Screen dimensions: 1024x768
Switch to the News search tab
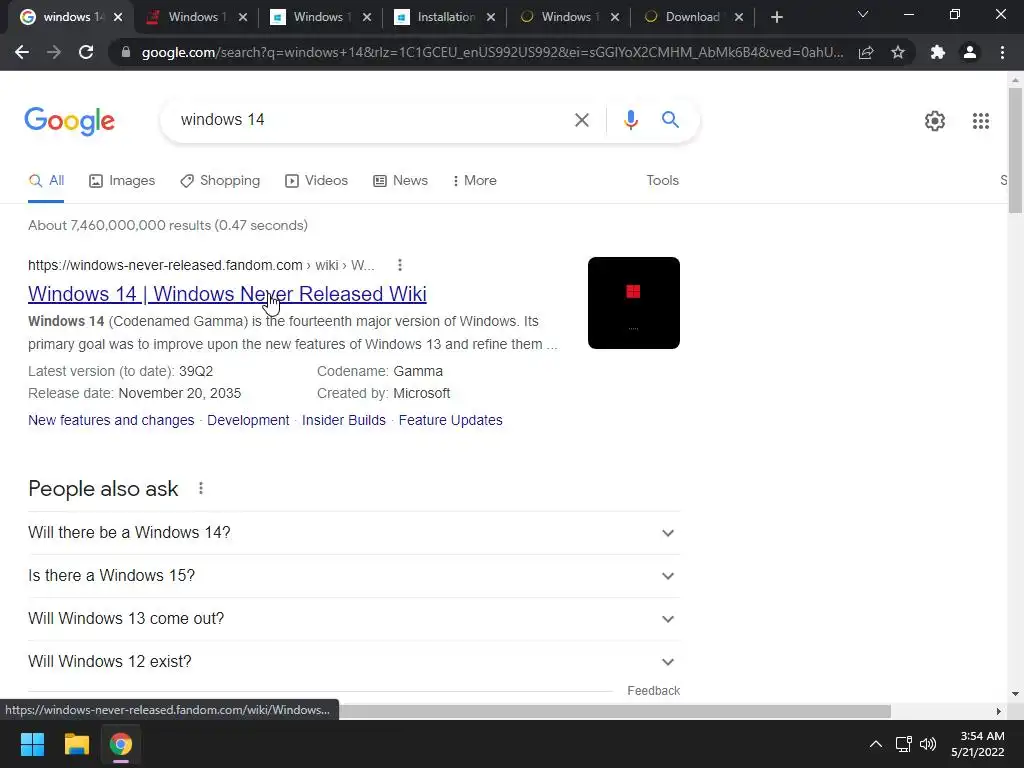pyautogui.click(x=400, y=180)
